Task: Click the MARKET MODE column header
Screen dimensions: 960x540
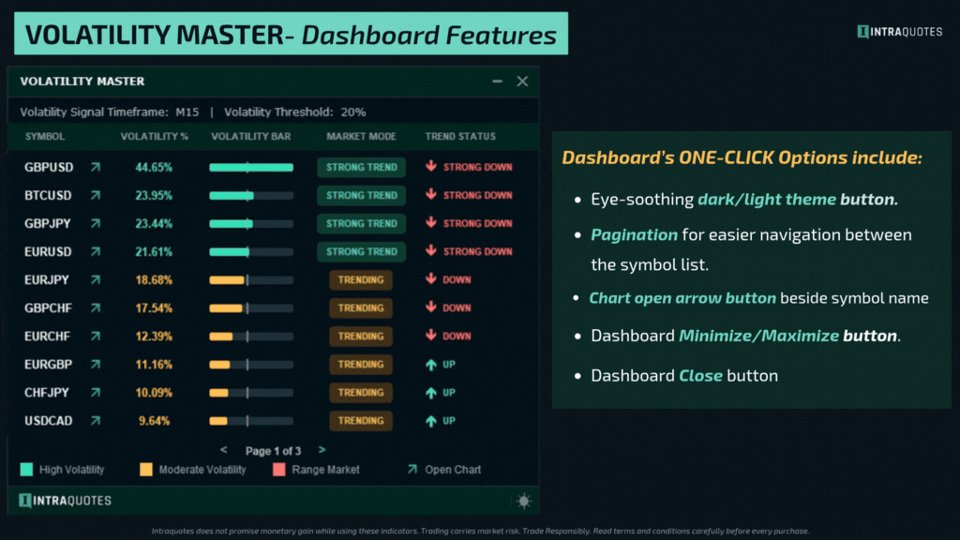Action: [361, 136]
